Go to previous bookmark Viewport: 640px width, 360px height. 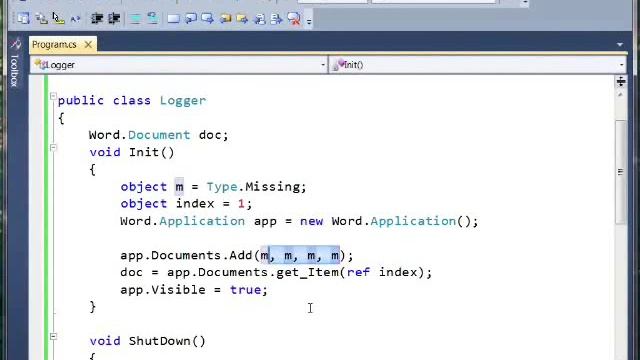191,18
